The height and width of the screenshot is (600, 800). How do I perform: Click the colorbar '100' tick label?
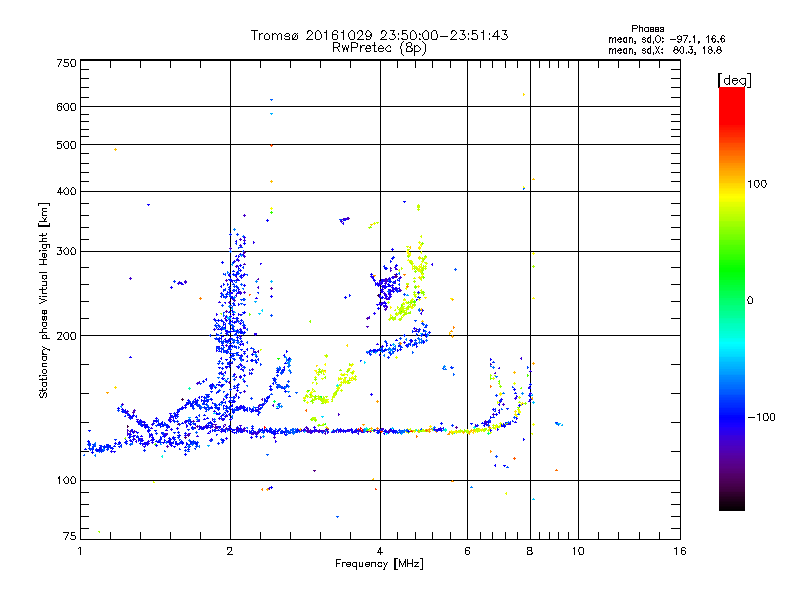point(757,184)
